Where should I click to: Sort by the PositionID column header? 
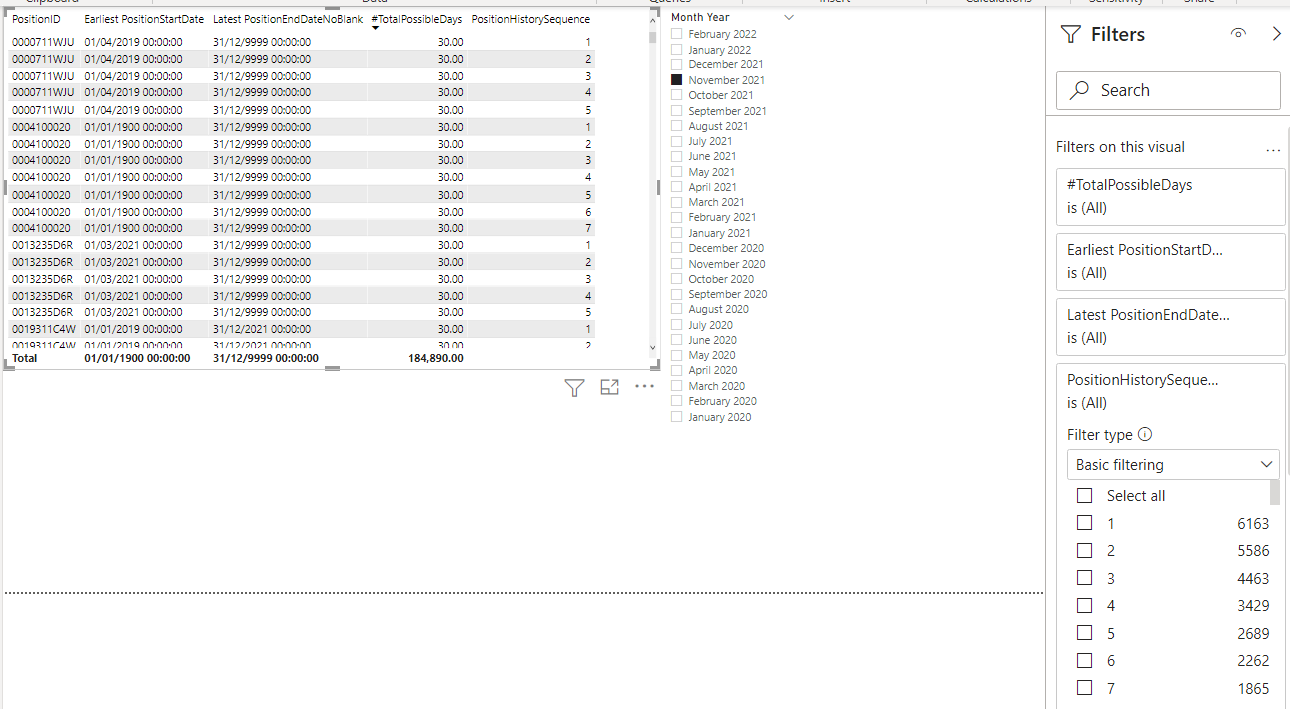pyautogui.click(x=36, y=19)
